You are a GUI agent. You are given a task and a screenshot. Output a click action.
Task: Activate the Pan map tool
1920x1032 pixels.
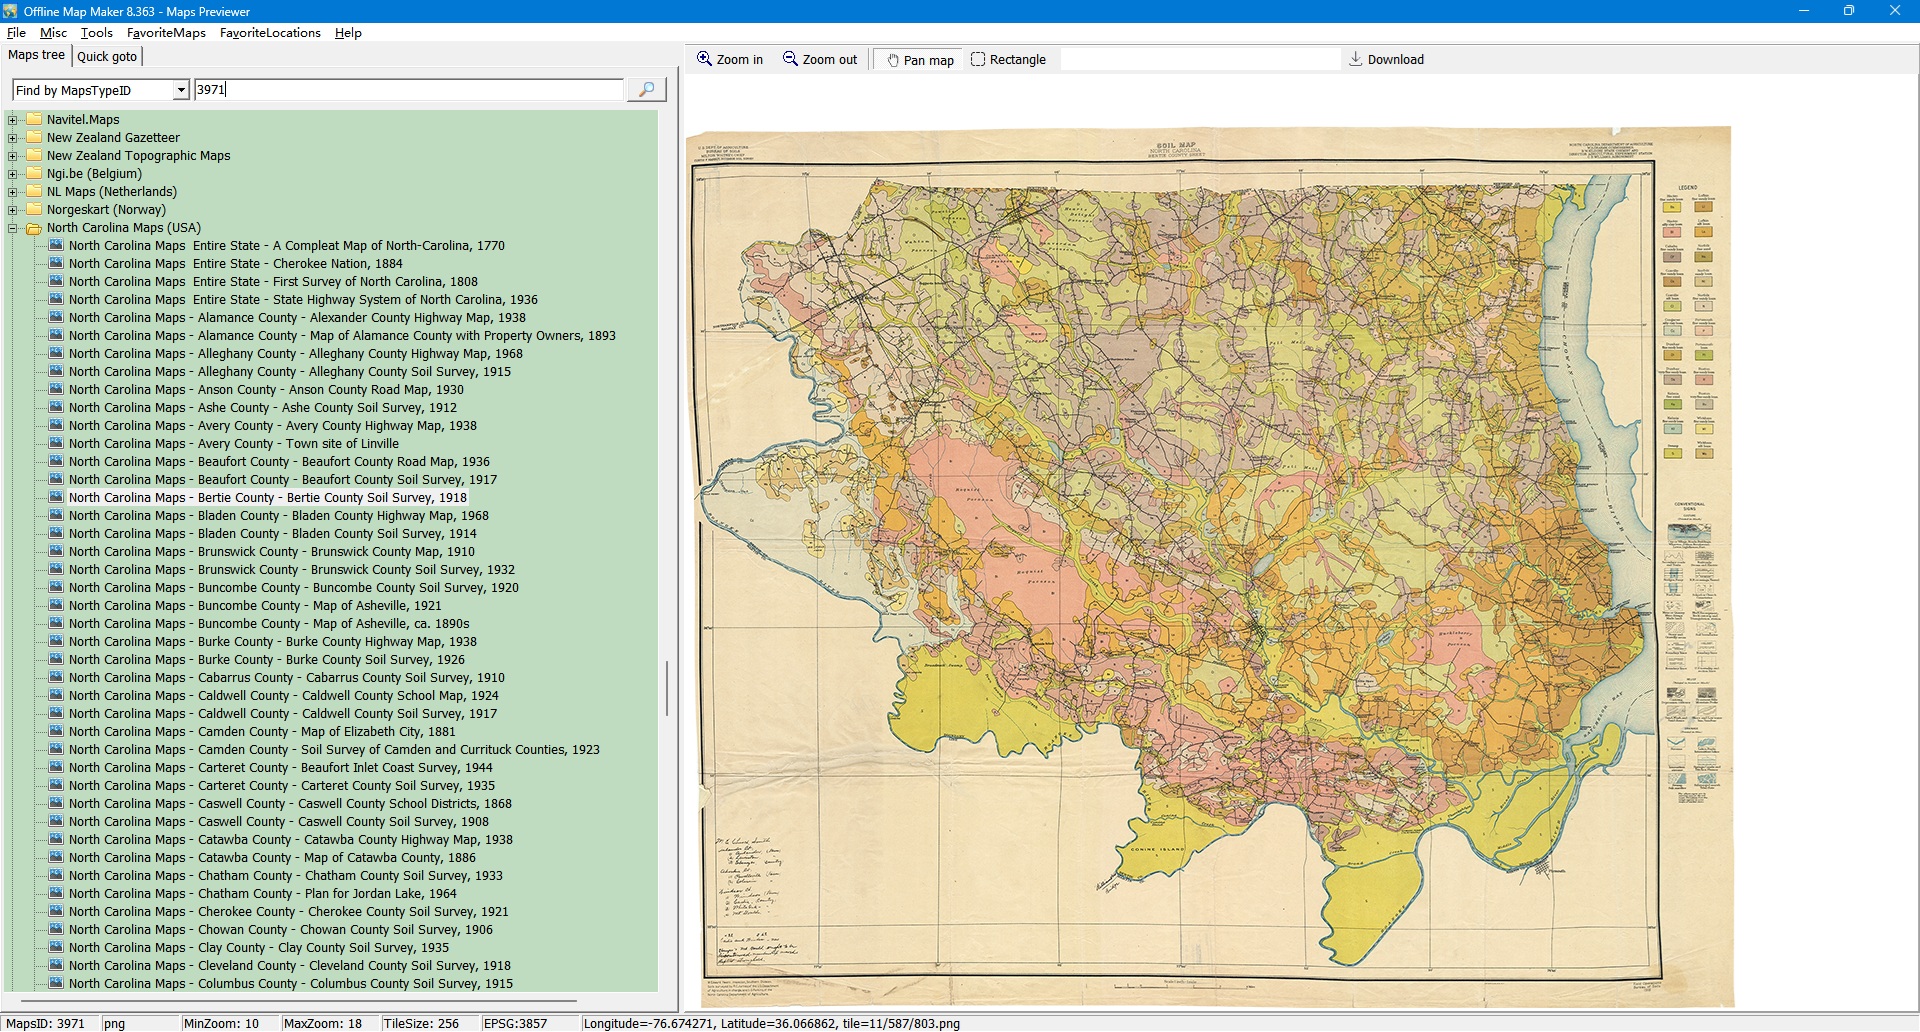919,60
